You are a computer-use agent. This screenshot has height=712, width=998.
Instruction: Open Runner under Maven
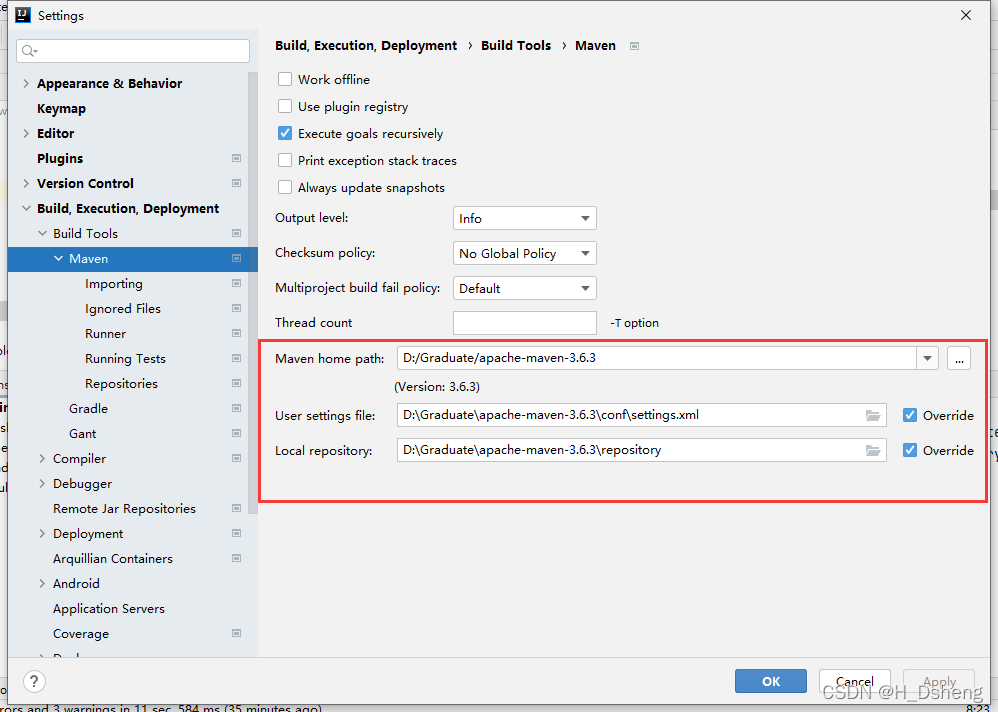click(106, 333)
